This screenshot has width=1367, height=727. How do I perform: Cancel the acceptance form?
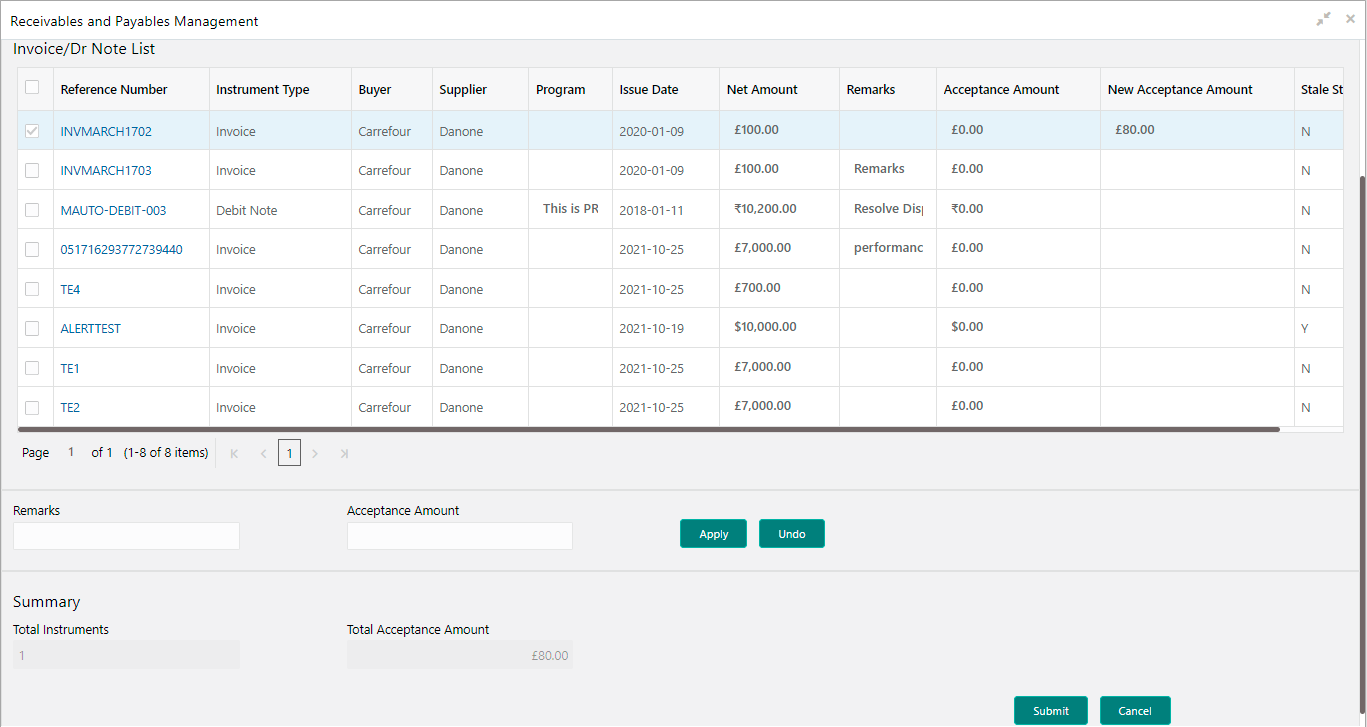tap(1135, 711)
